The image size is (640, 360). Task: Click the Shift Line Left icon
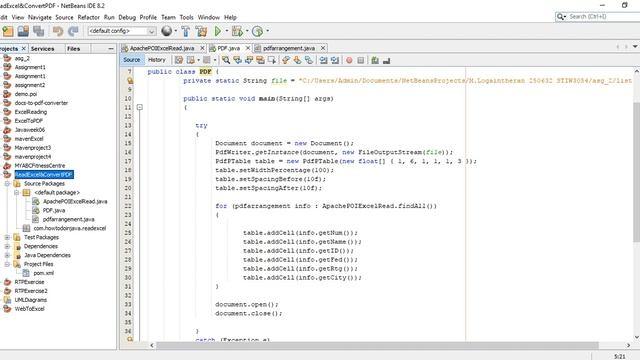323,60
